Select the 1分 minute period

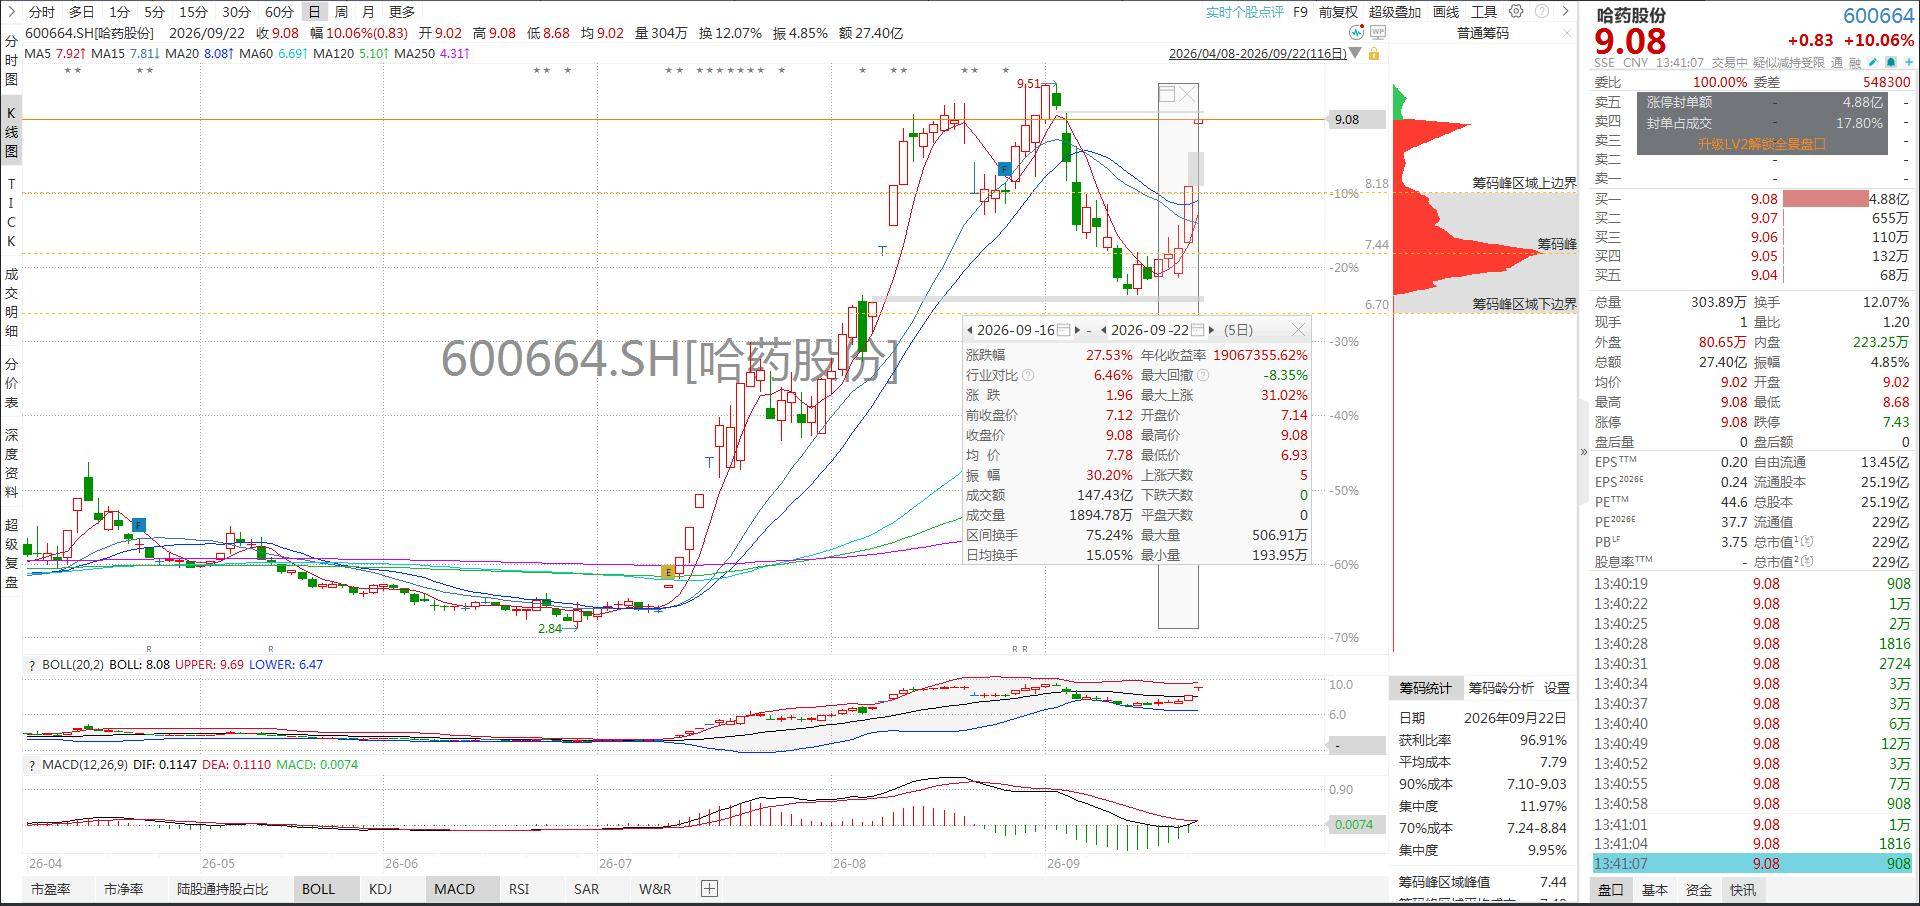(119, 12)
